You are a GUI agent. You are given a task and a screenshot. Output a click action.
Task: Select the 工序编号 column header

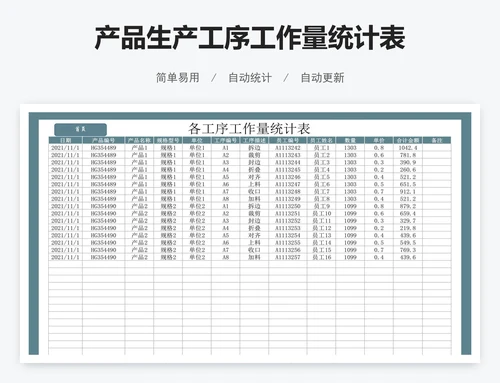[226, 140]
